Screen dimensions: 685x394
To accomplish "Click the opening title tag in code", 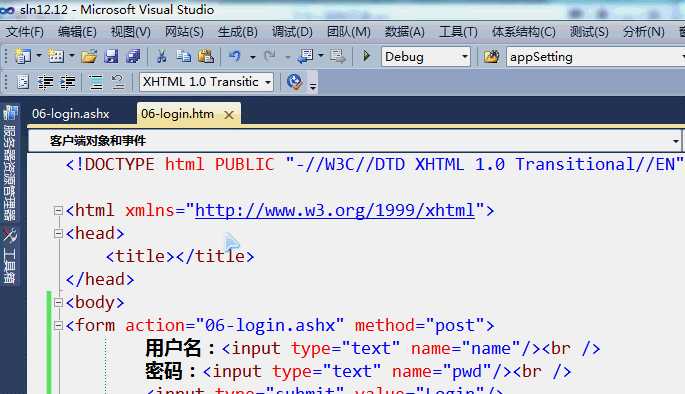I will (x=141, y=256).
